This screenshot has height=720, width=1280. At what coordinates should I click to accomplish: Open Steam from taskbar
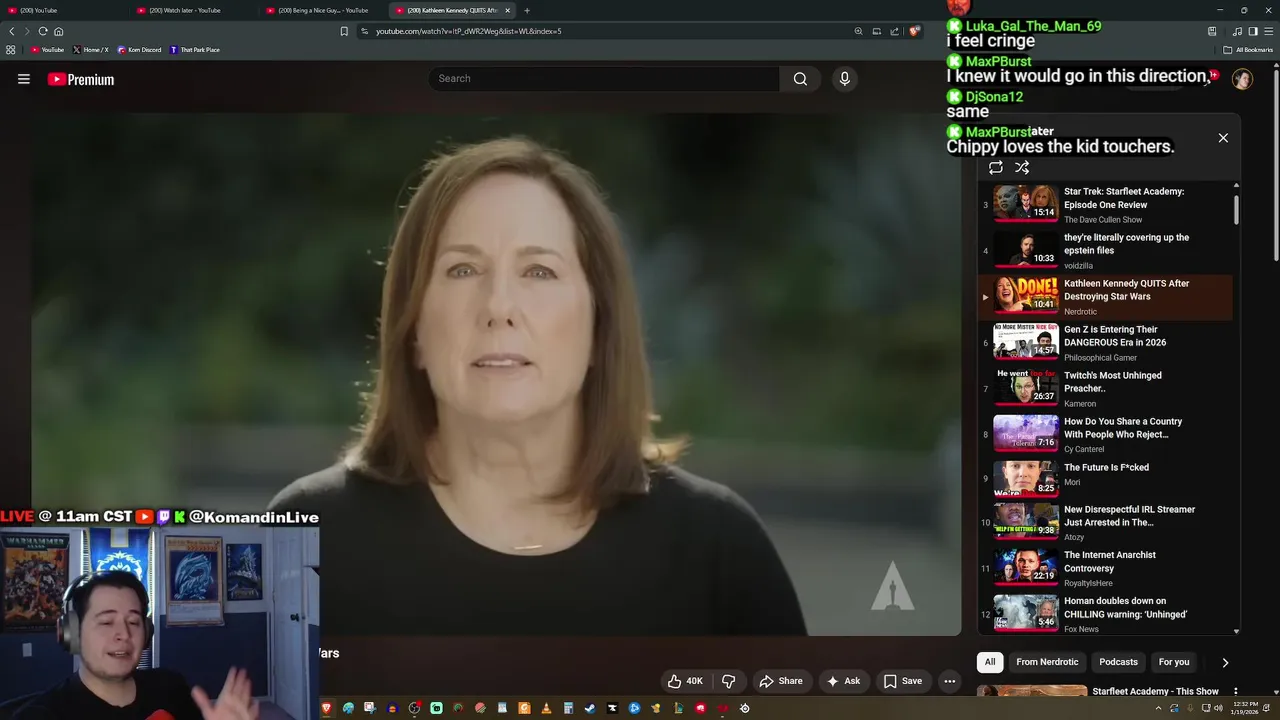pyautogui.click(x=590, y=708)
